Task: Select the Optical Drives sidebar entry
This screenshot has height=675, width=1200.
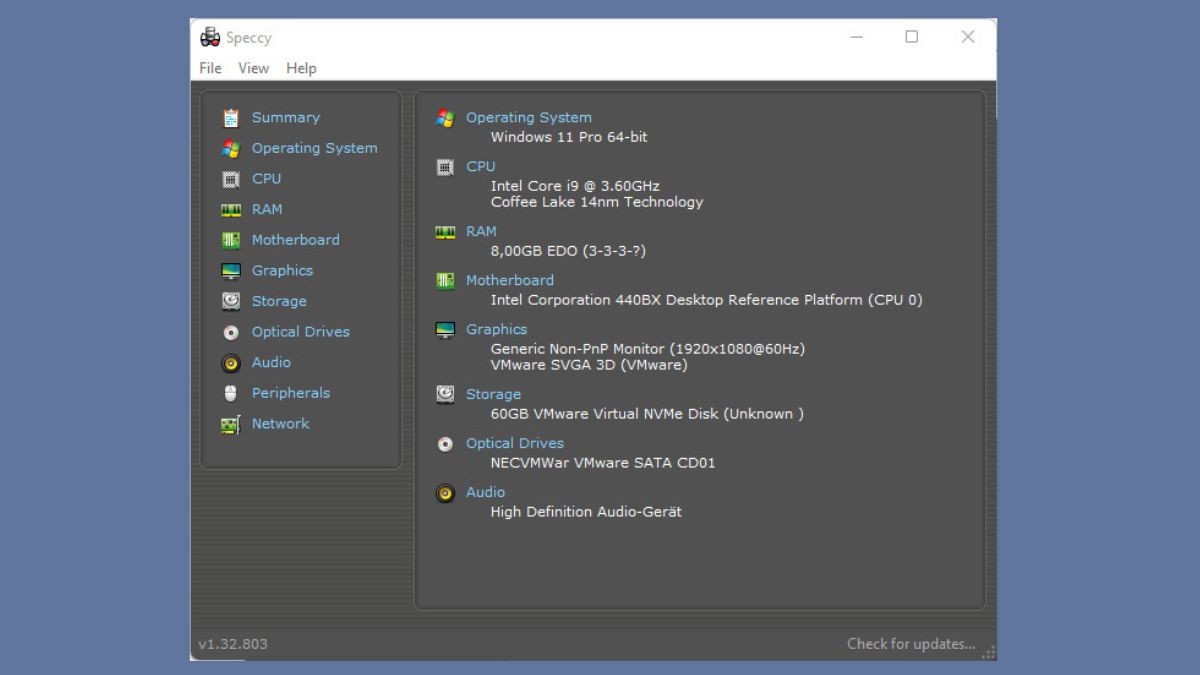Action: pos(301,332)
